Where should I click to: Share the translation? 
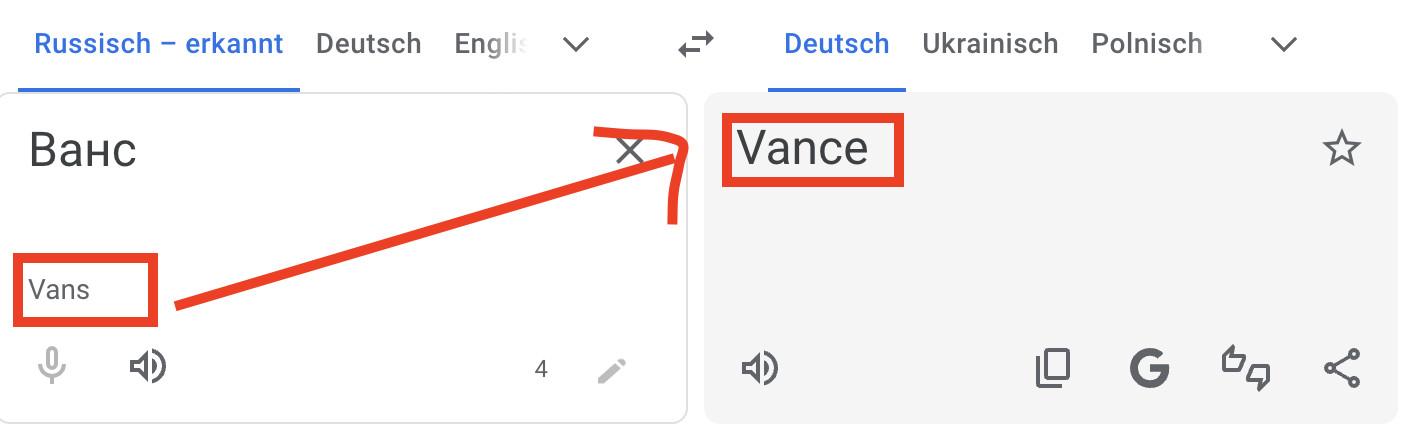[x=1342, y=369]
